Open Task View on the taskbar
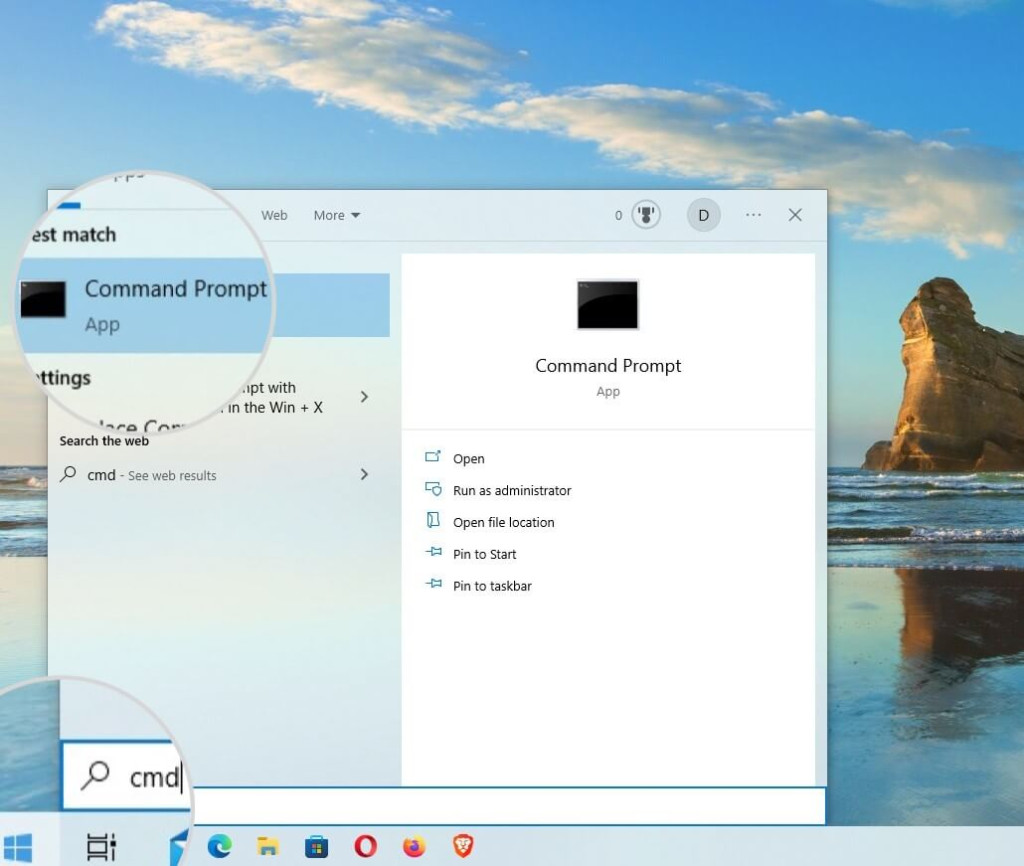1024x866 pixels. pos(101,847)
